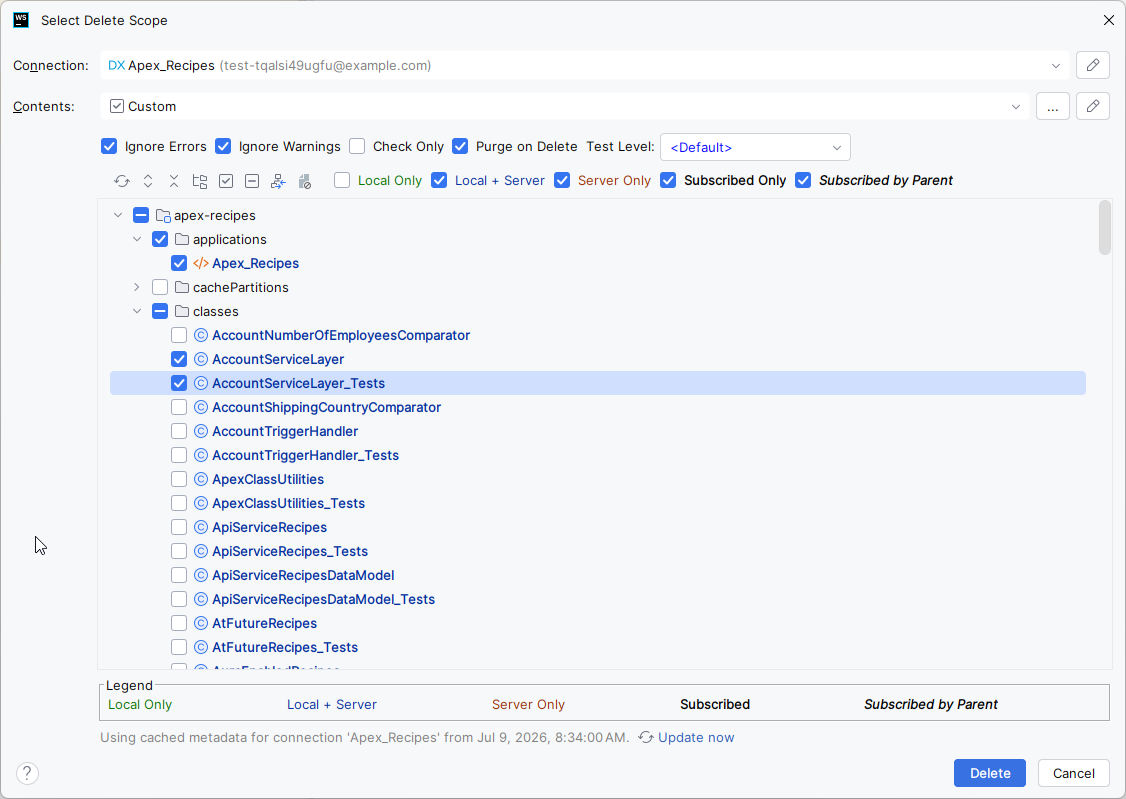
Task: Check the cachePartitions folder checkbox
Action: pyautogui.click(x=160, y=287)
